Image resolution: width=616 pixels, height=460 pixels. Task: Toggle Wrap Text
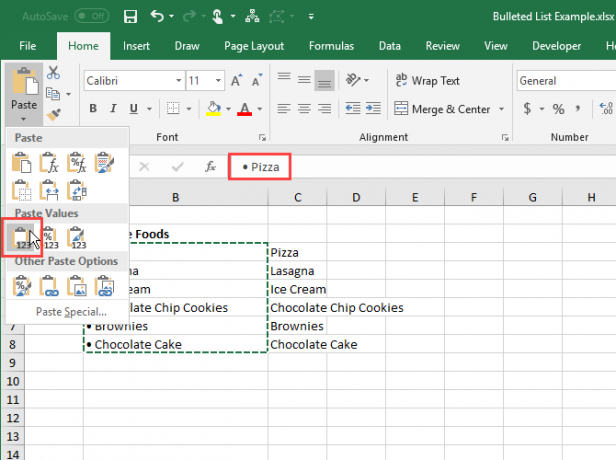[427, 81]
